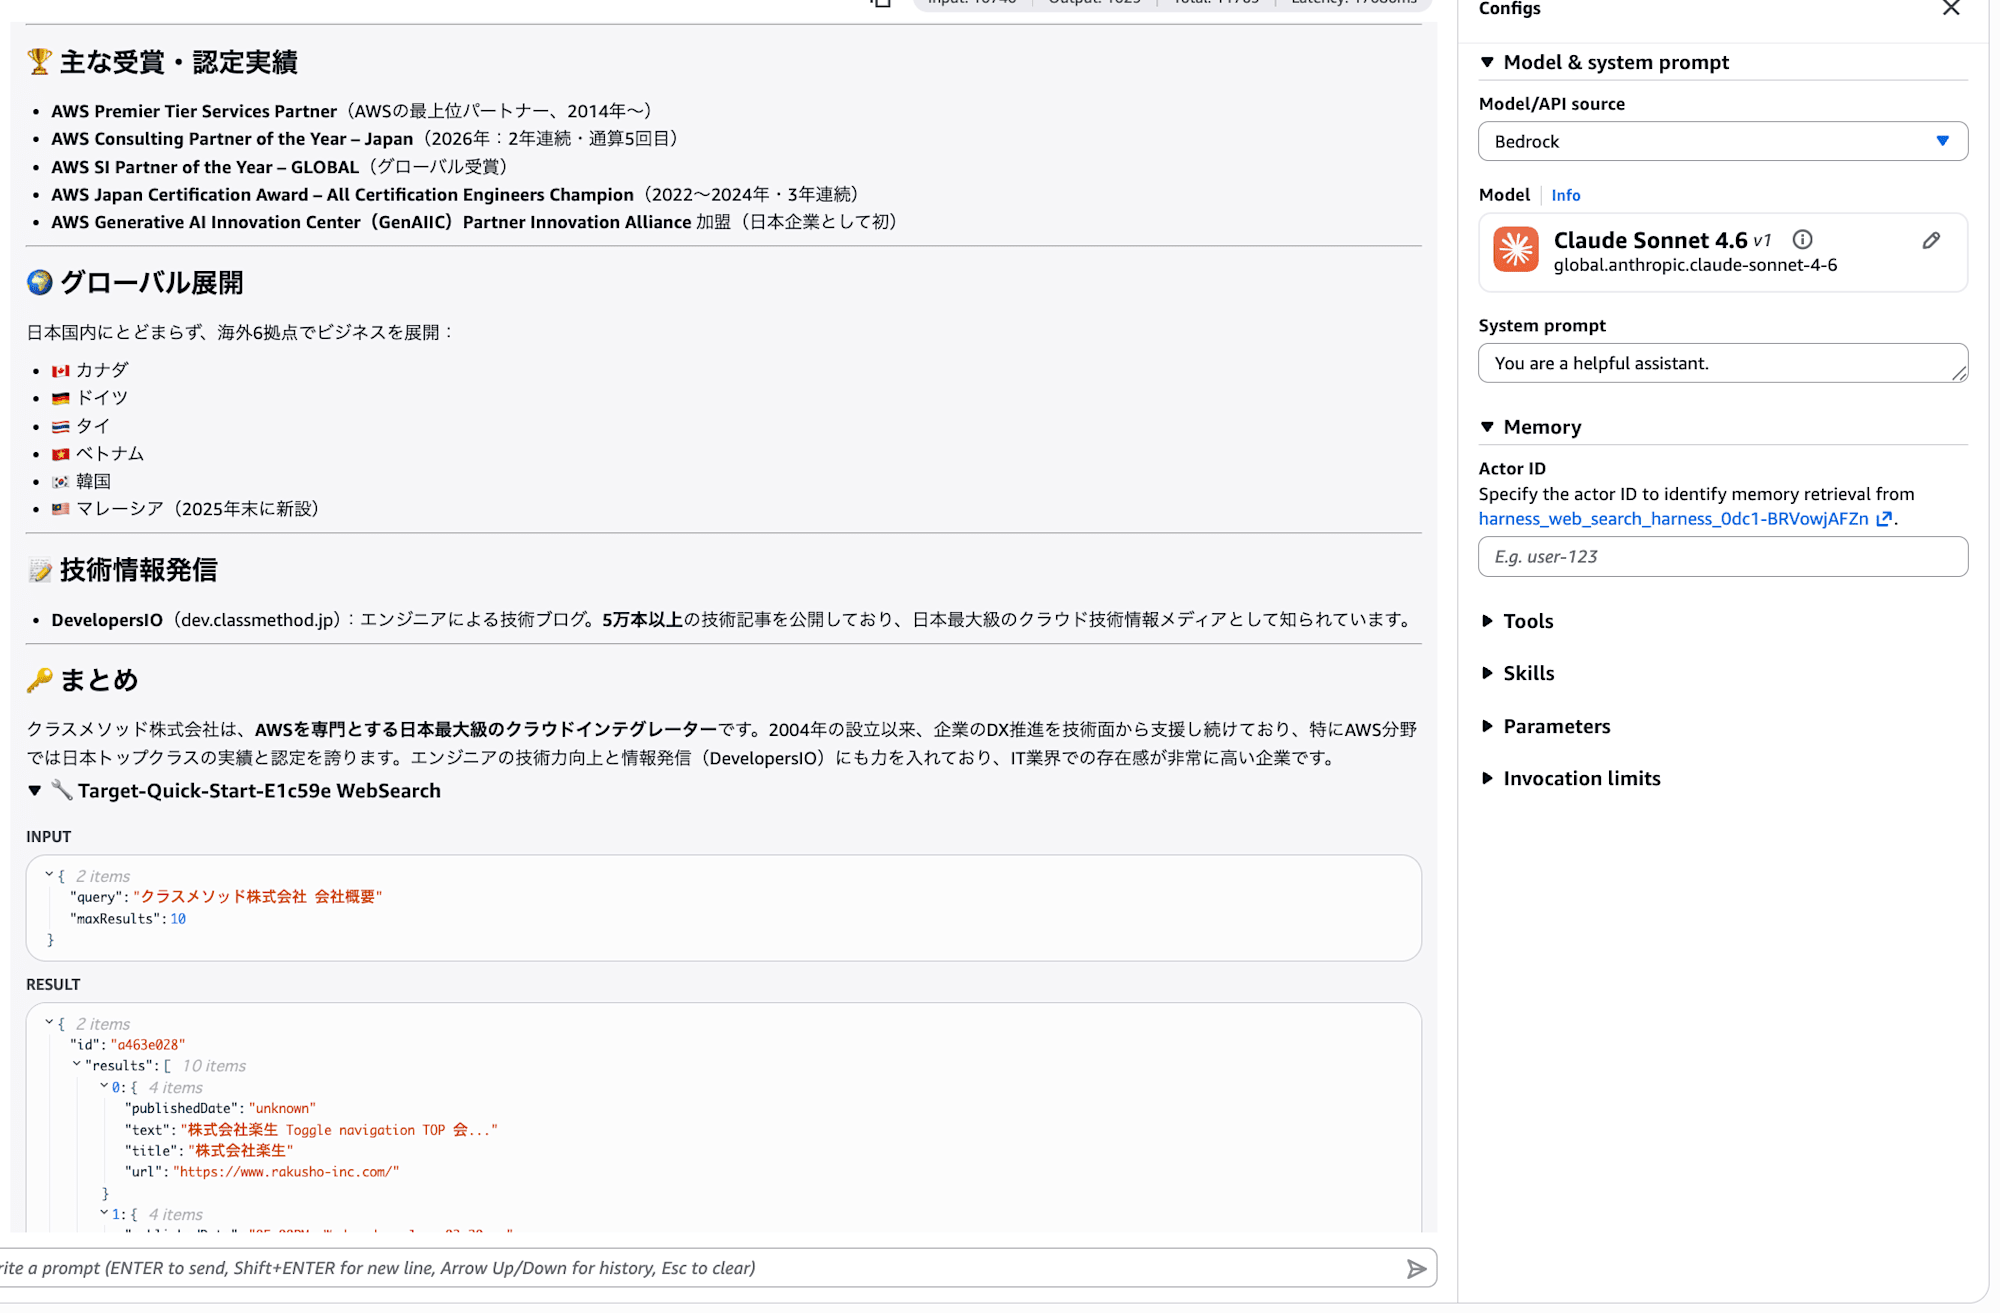The height and width of the screenshot is (1313, 2000).
Task: Click the global.anthropic.claude-sonnet-4-6 model ID
Action: [1695, 265]
